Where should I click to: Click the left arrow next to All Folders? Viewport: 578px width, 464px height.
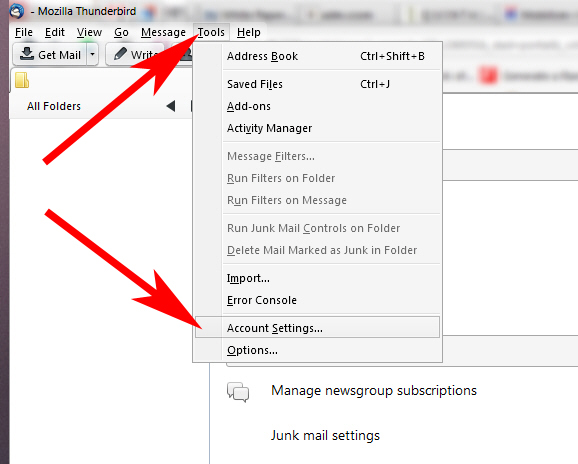click(171, 106)
